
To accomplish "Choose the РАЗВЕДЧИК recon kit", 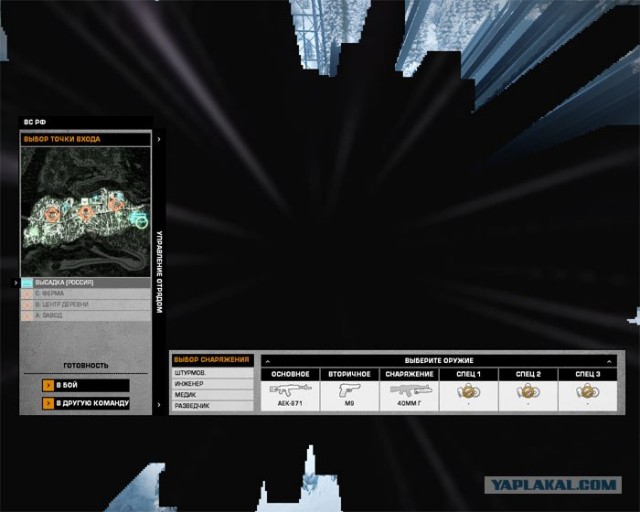I will pyautogui.click(x=213, y=406).
